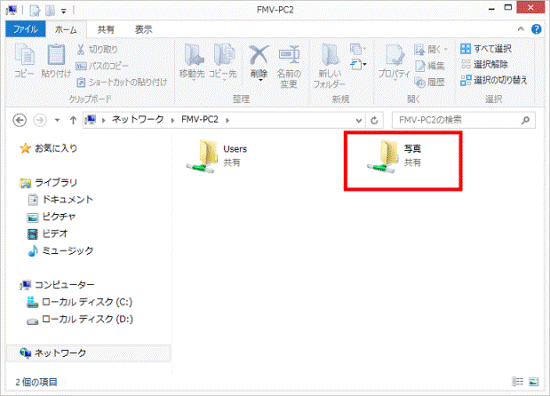Click the Forward arrow button
The width and height of the screenshot is (550, 396).
40,120
